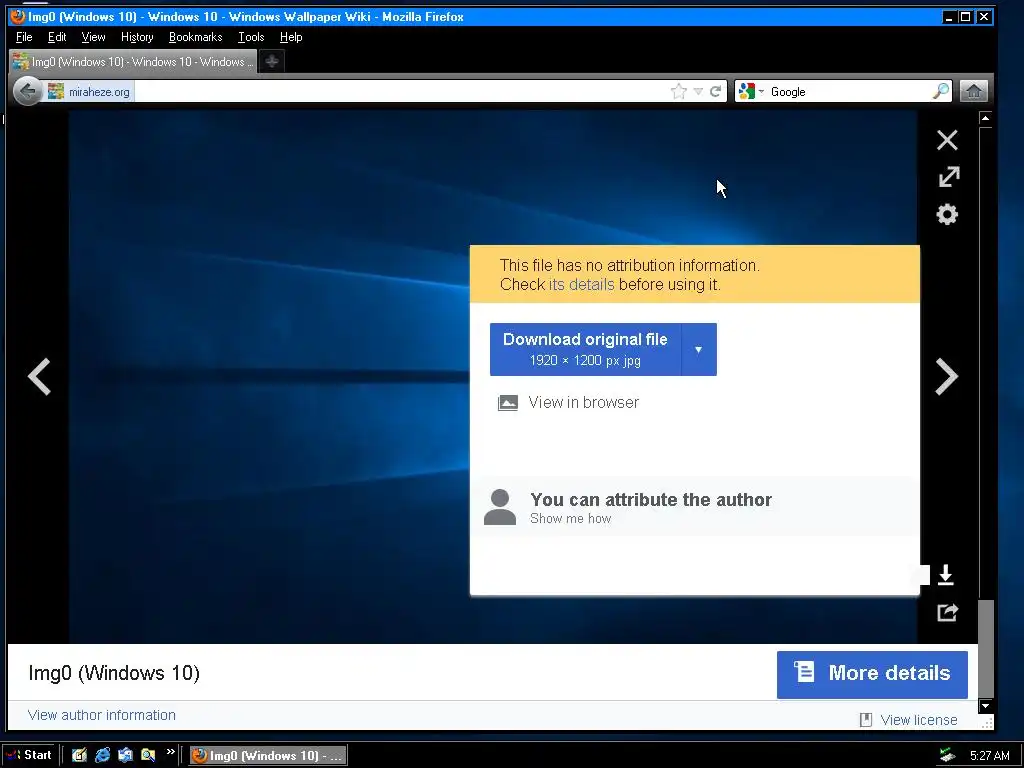This screenshot has height=768, width=1024.
Task: Click the View license link
Action: pyautogui.click(x=918, y=720)
